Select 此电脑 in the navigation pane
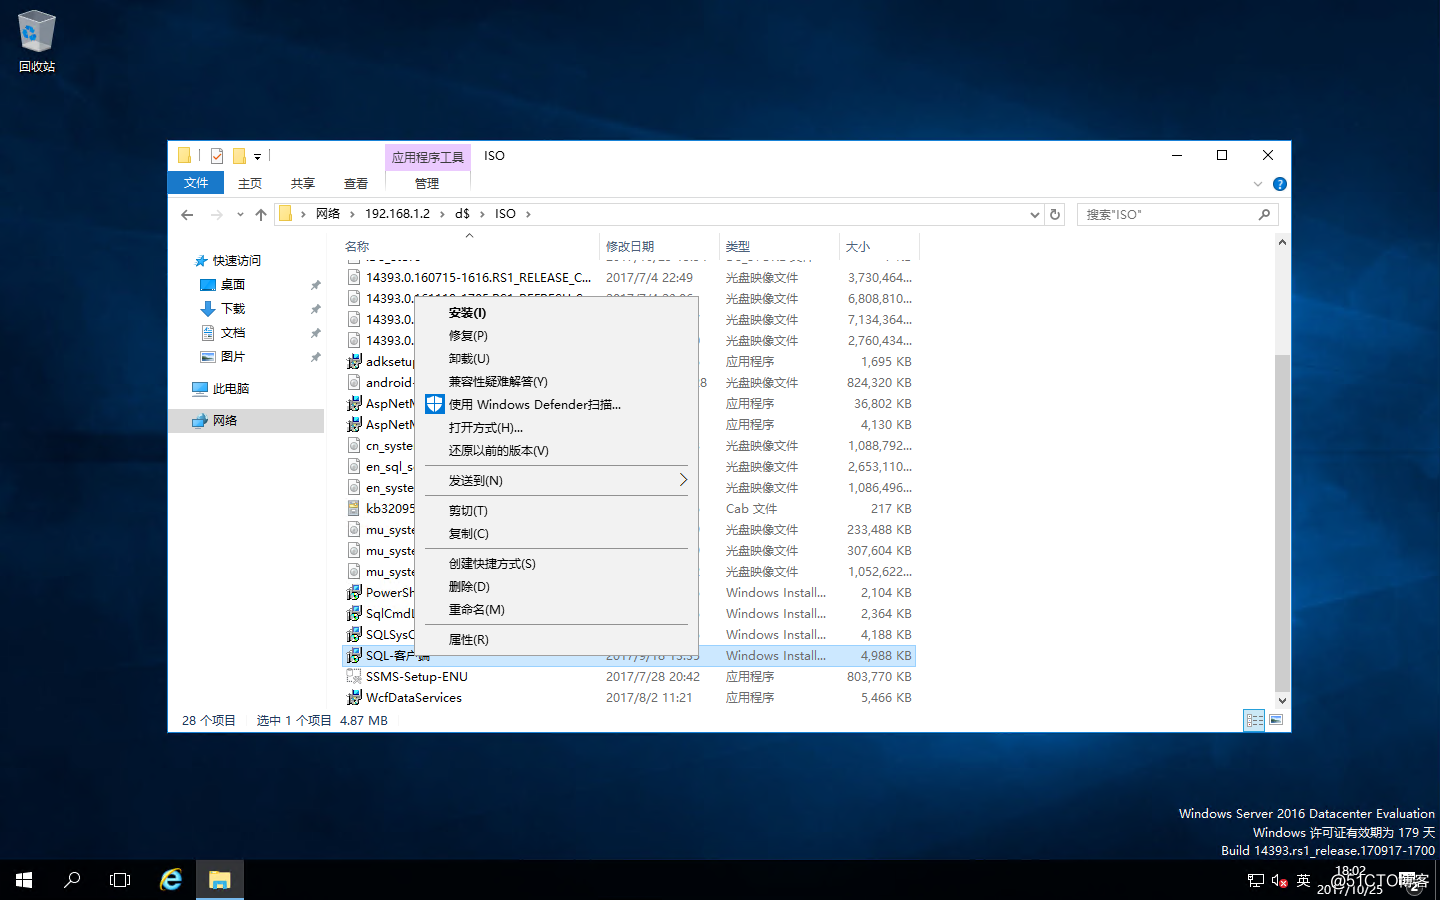The height and width of the screenshot is (900, 1440). (x=231, y=389)
